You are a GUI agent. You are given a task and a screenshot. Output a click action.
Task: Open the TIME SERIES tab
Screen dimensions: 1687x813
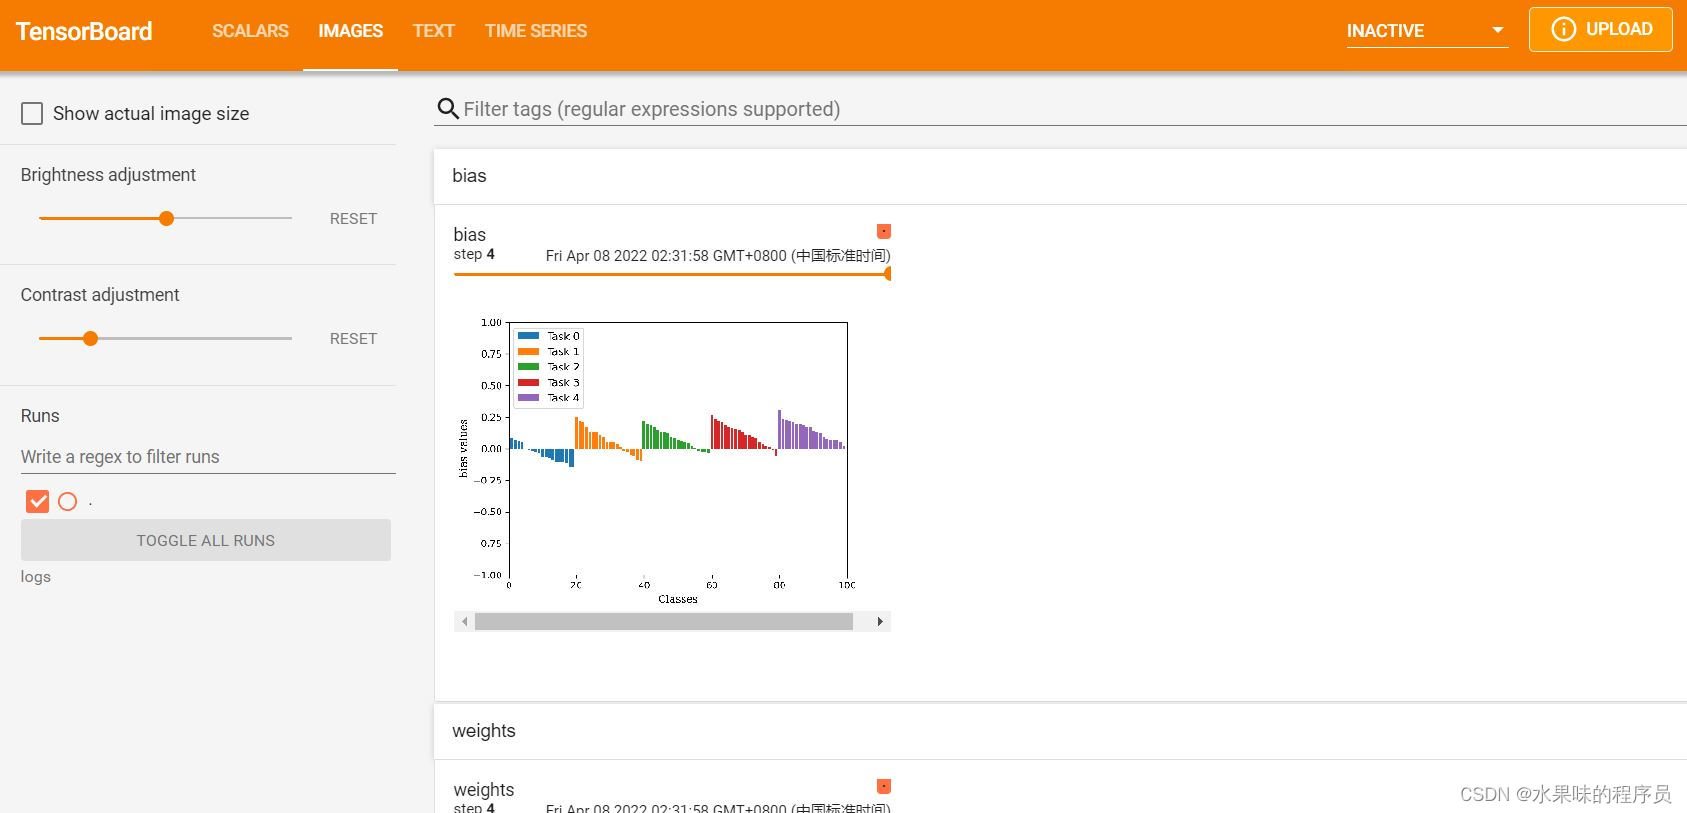click(x=536, y=31)
